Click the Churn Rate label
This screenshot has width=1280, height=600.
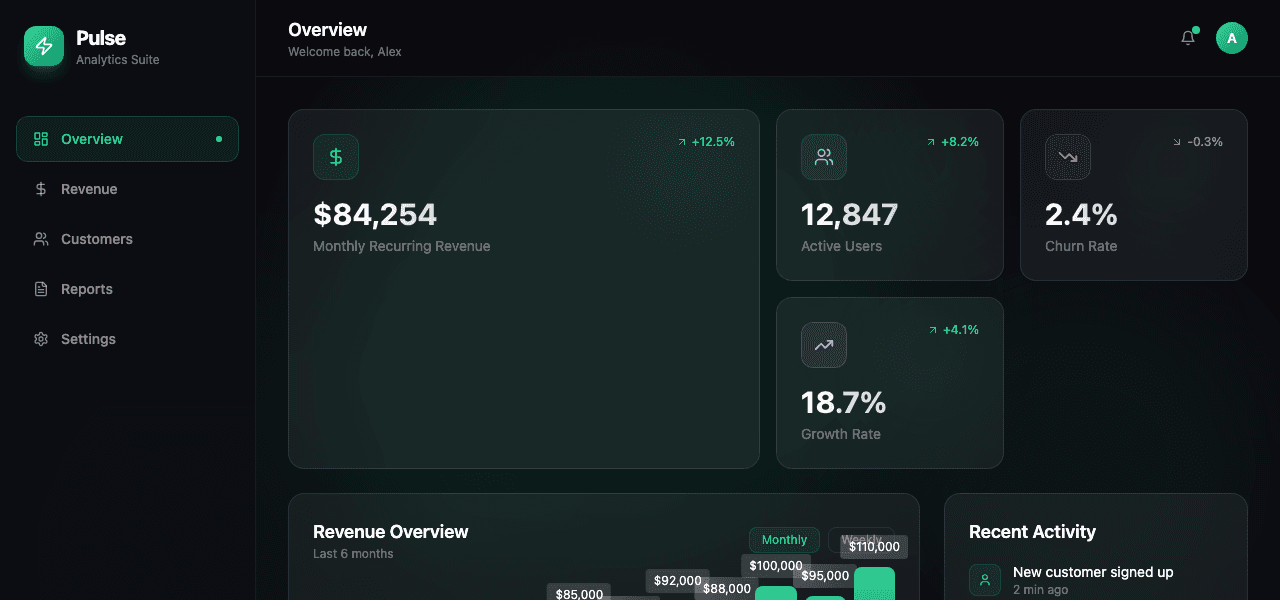click(x=1081, y=246)
